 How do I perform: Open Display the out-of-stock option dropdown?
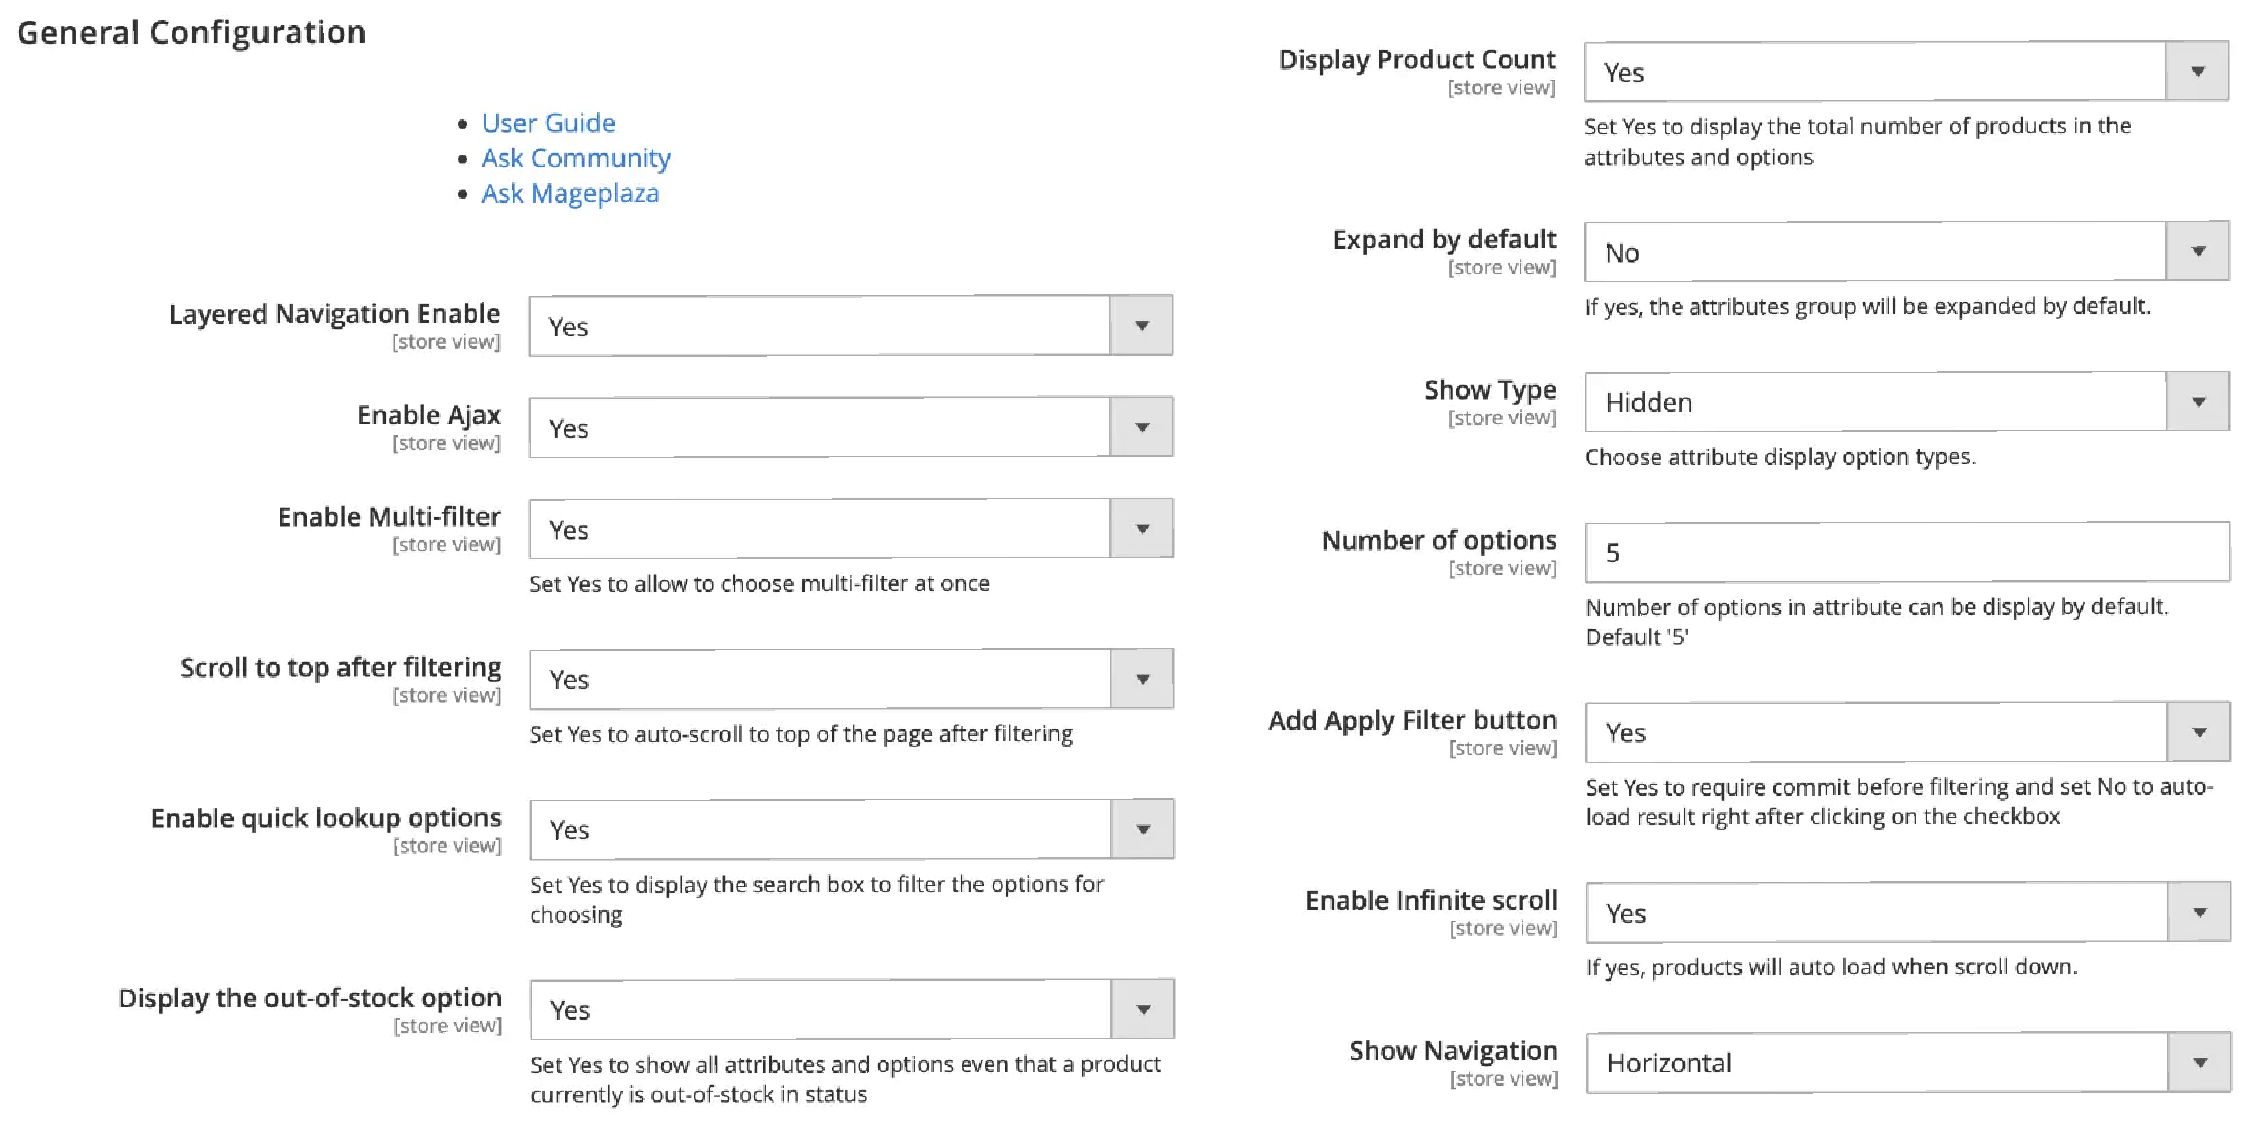tap(852, 1009)
